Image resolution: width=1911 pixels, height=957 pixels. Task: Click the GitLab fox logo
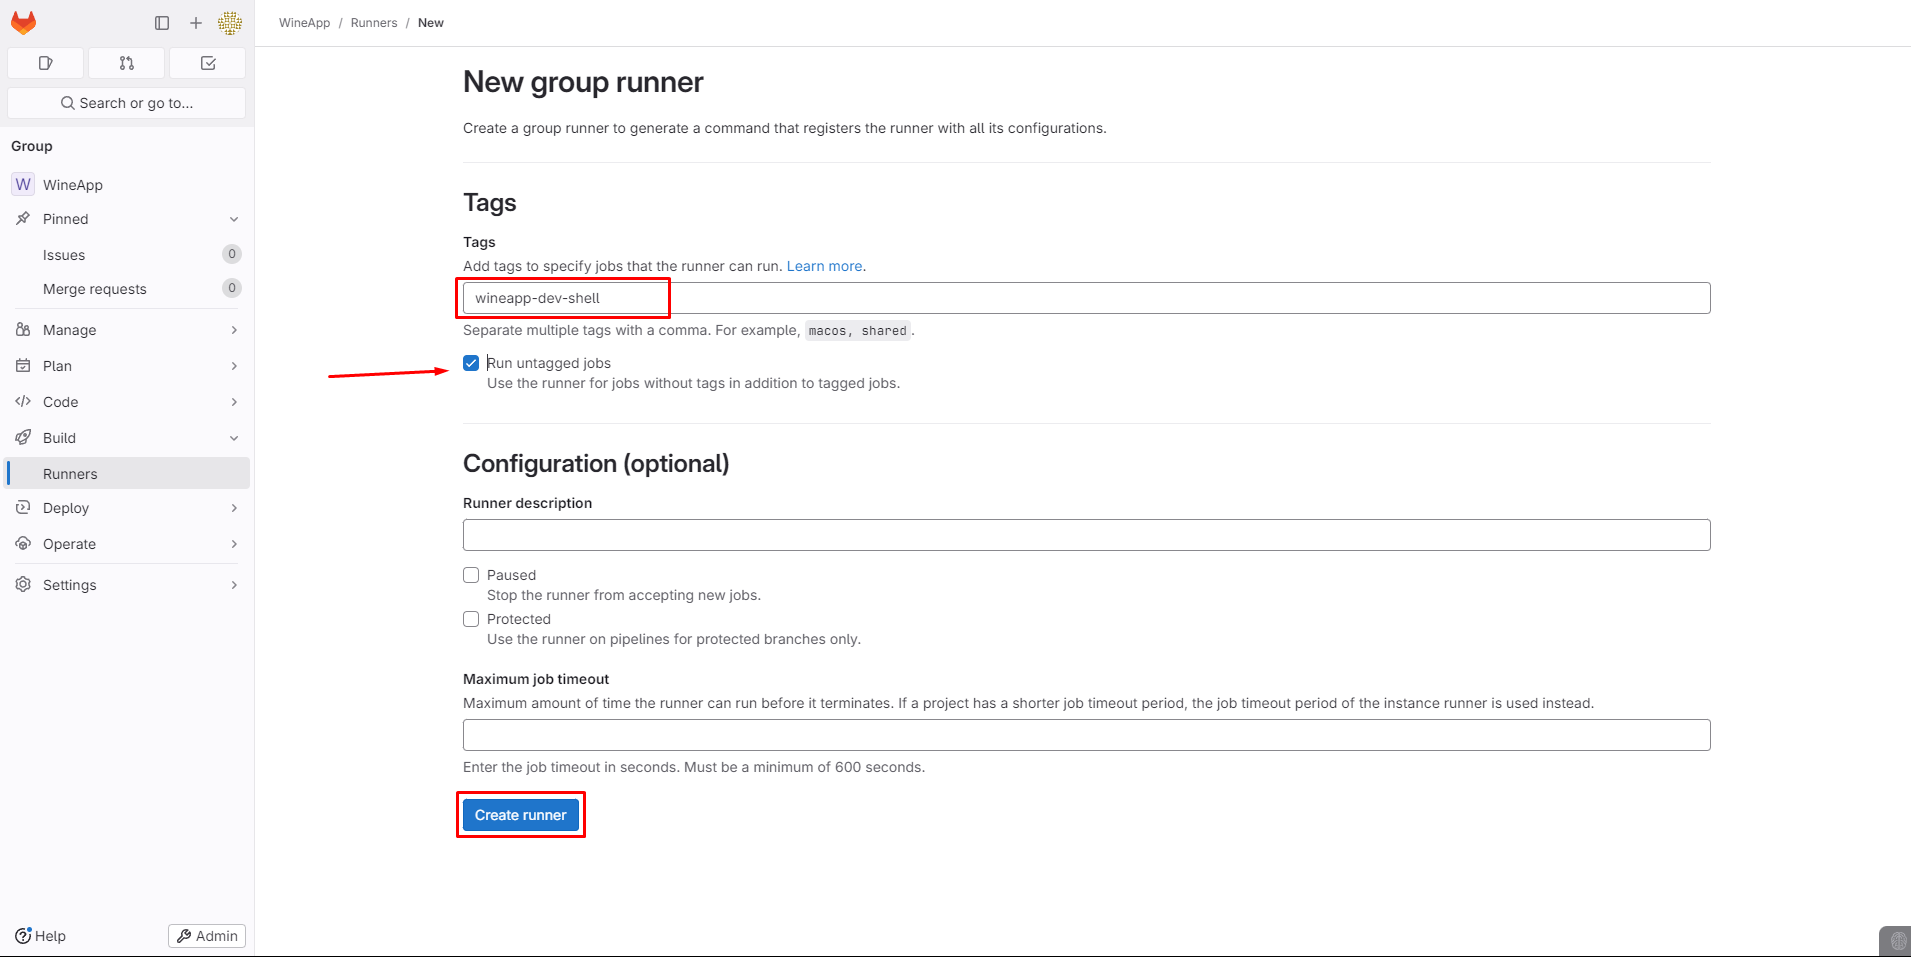(24, 22)
